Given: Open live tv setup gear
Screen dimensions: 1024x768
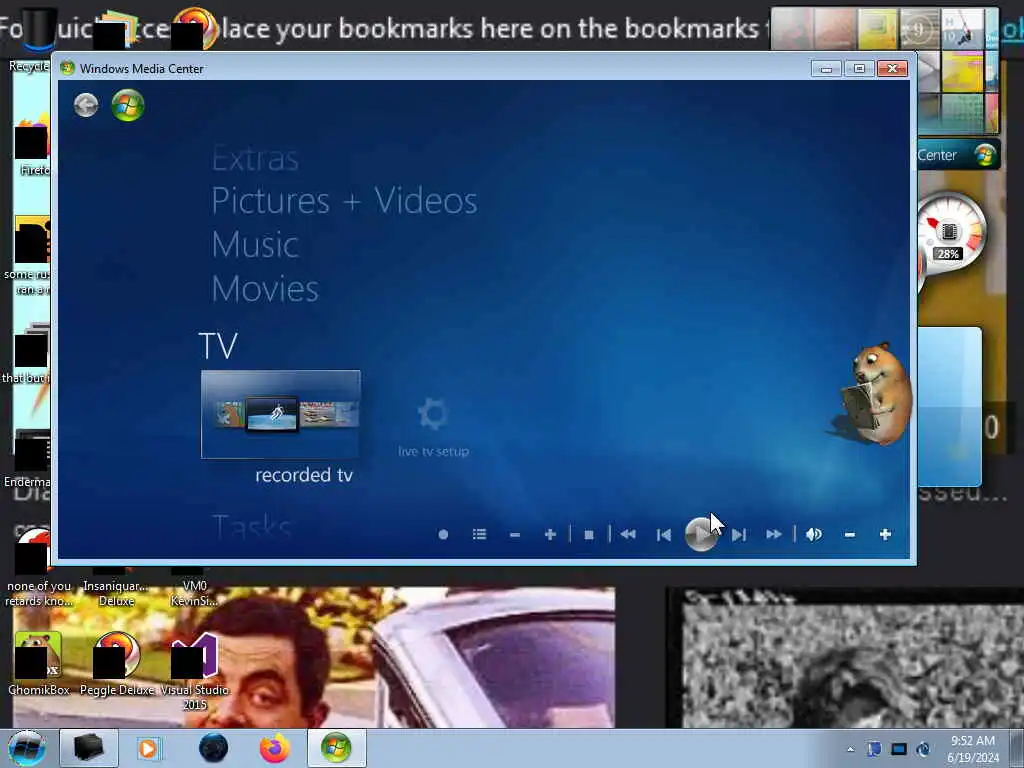Looking at the screenshot, I should [x=433, y=414].
